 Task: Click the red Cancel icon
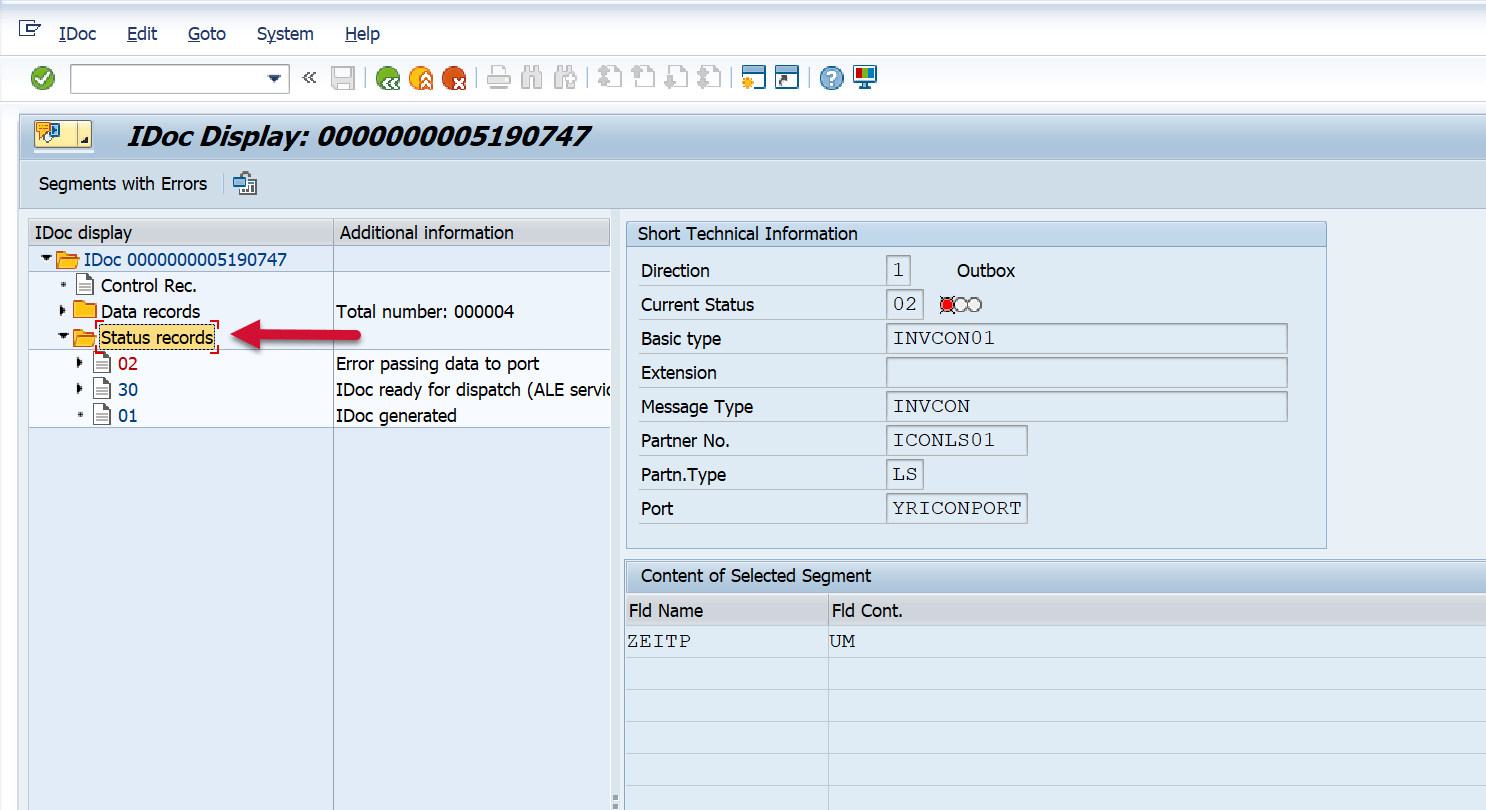pyautogui.click(x=454, y=78)
